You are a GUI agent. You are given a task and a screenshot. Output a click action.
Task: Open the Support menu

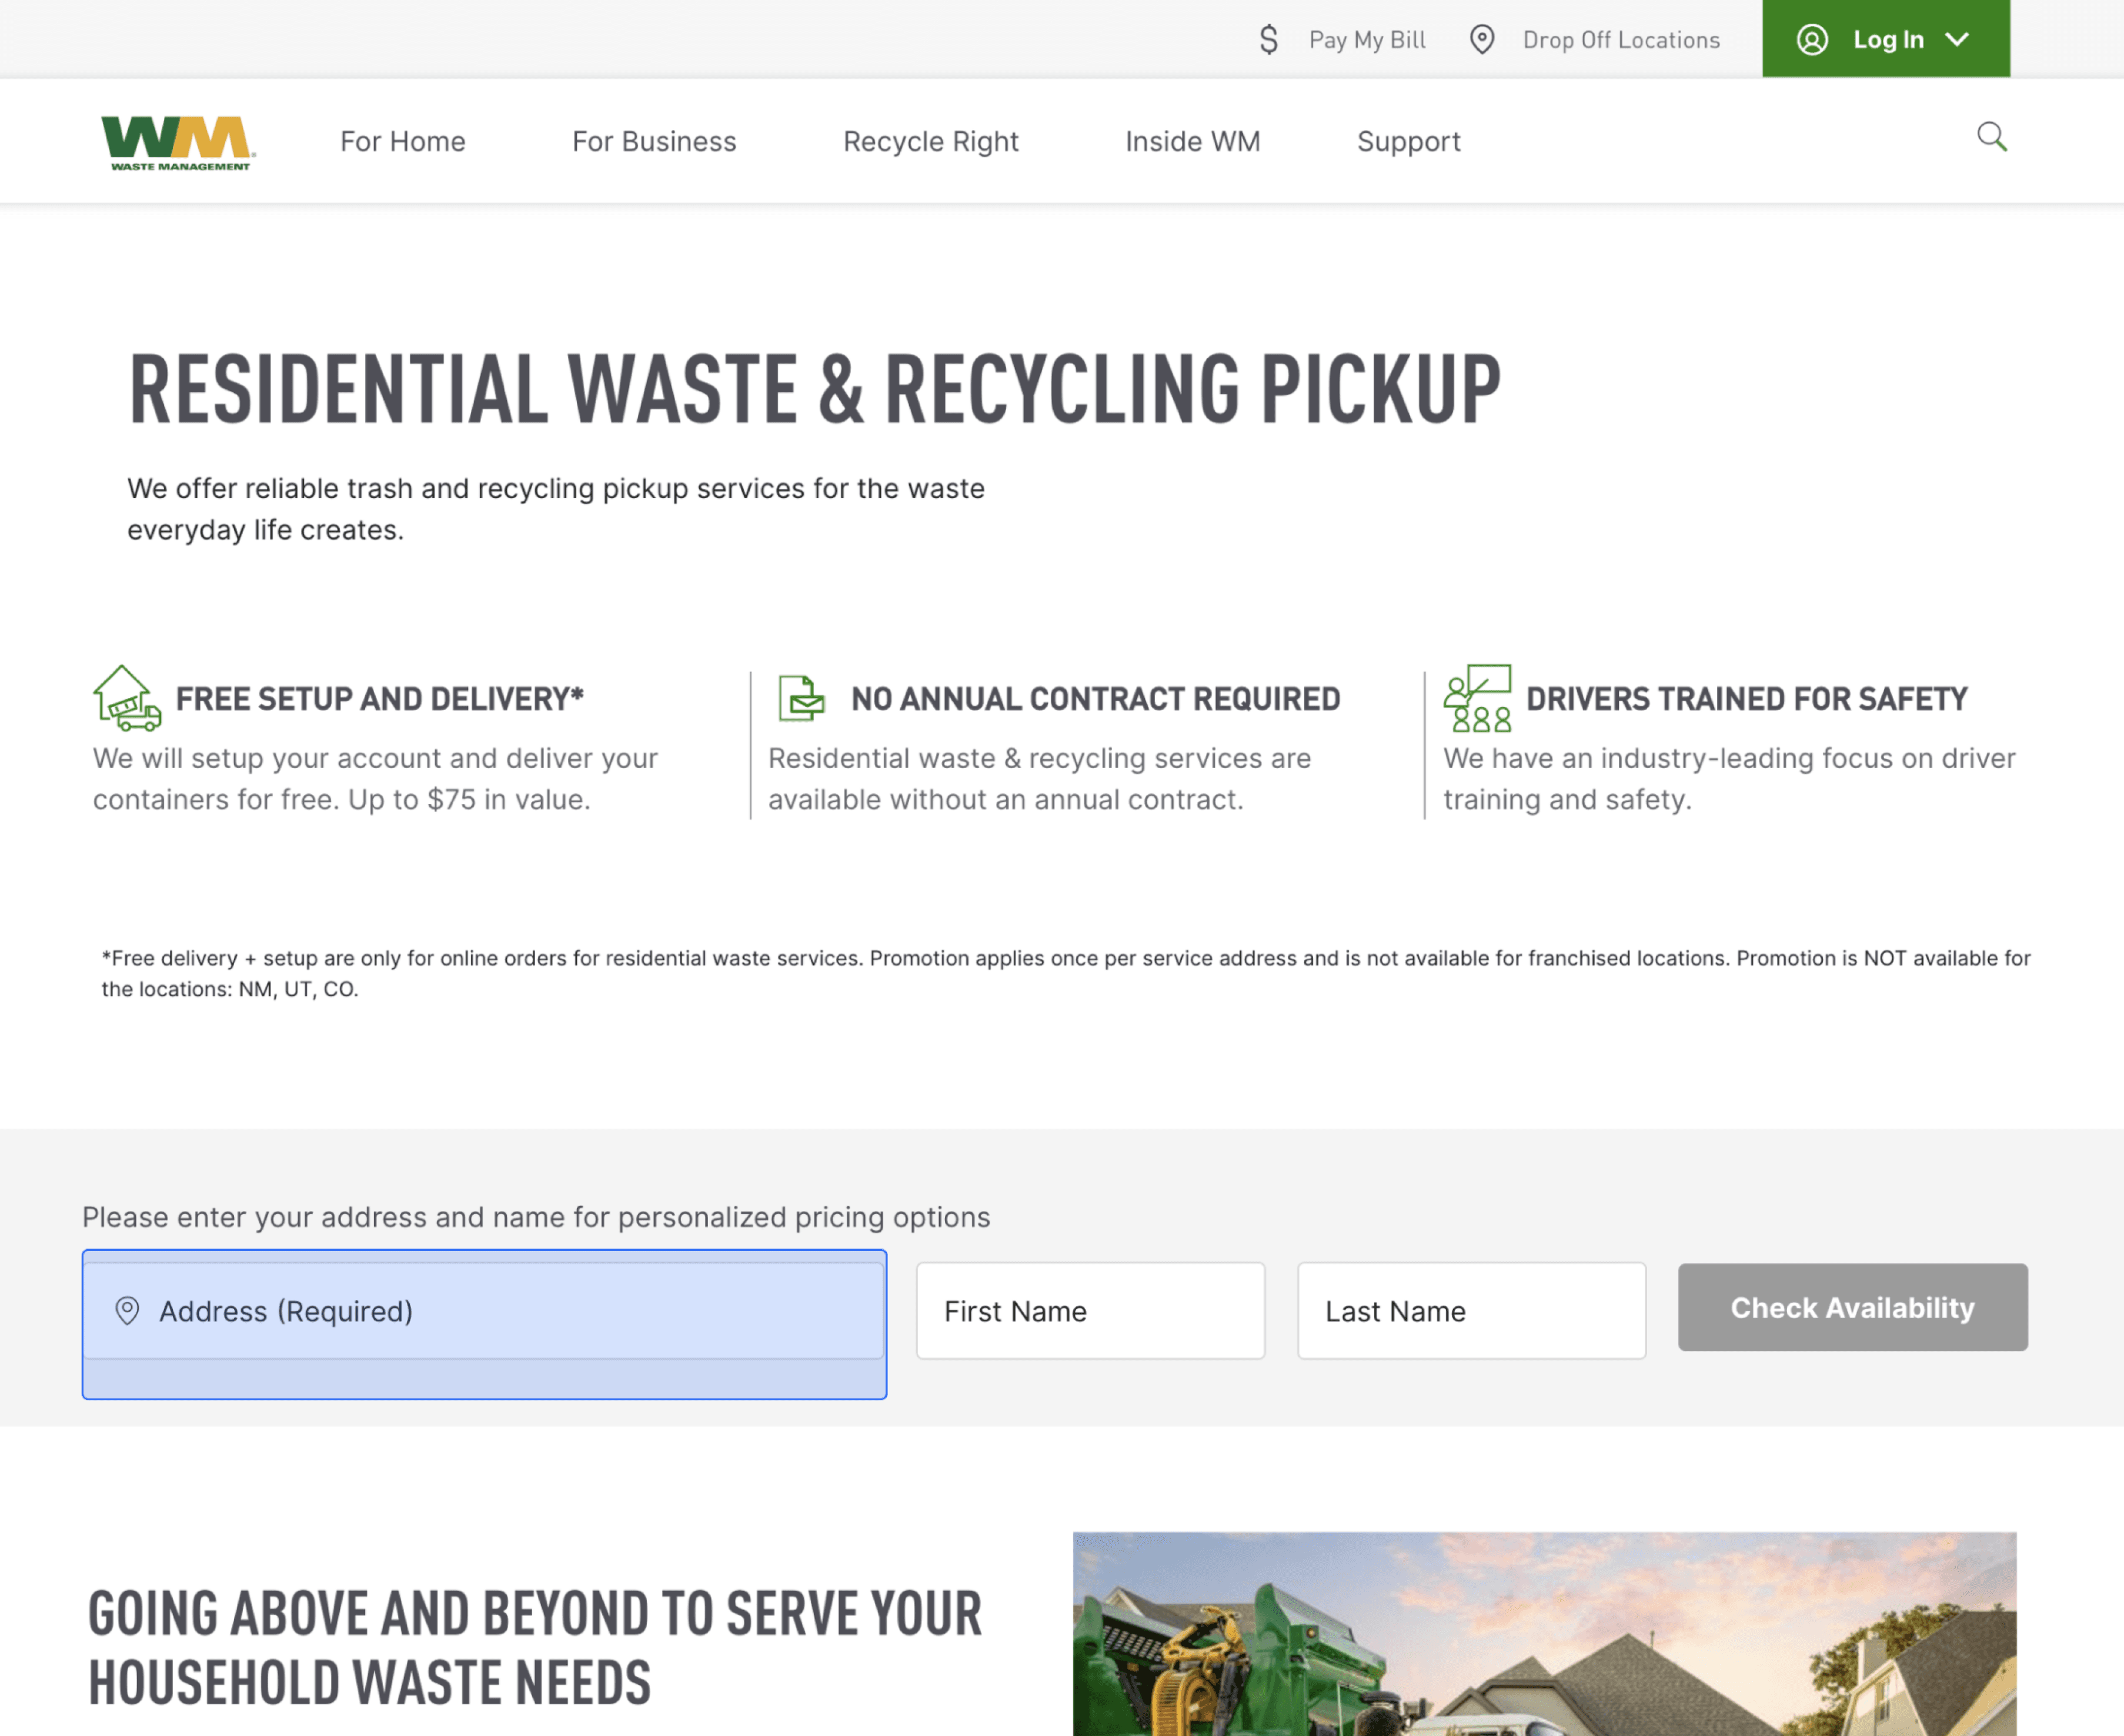tap(1408, 142)
